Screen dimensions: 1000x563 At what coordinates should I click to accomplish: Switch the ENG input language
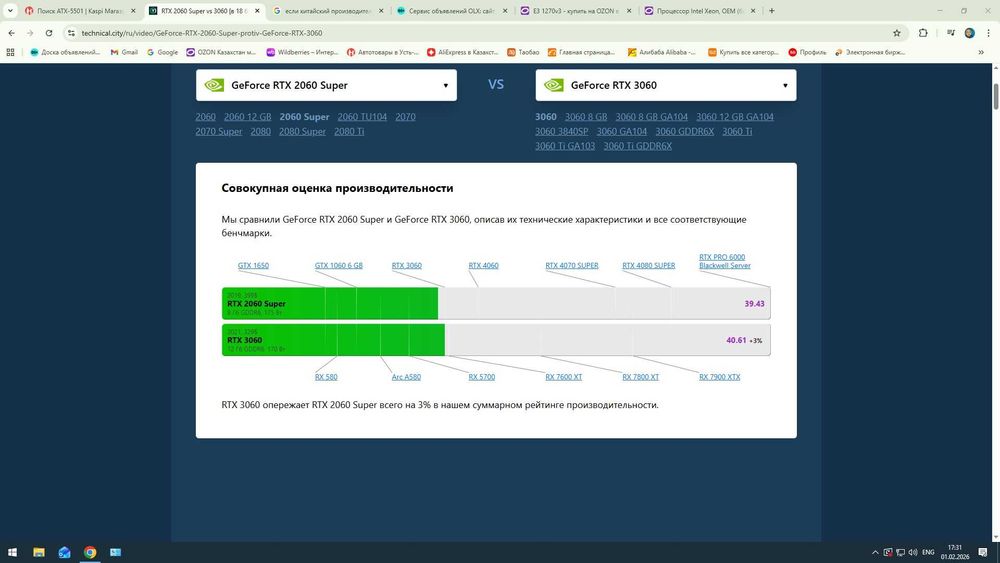point(928,552)
